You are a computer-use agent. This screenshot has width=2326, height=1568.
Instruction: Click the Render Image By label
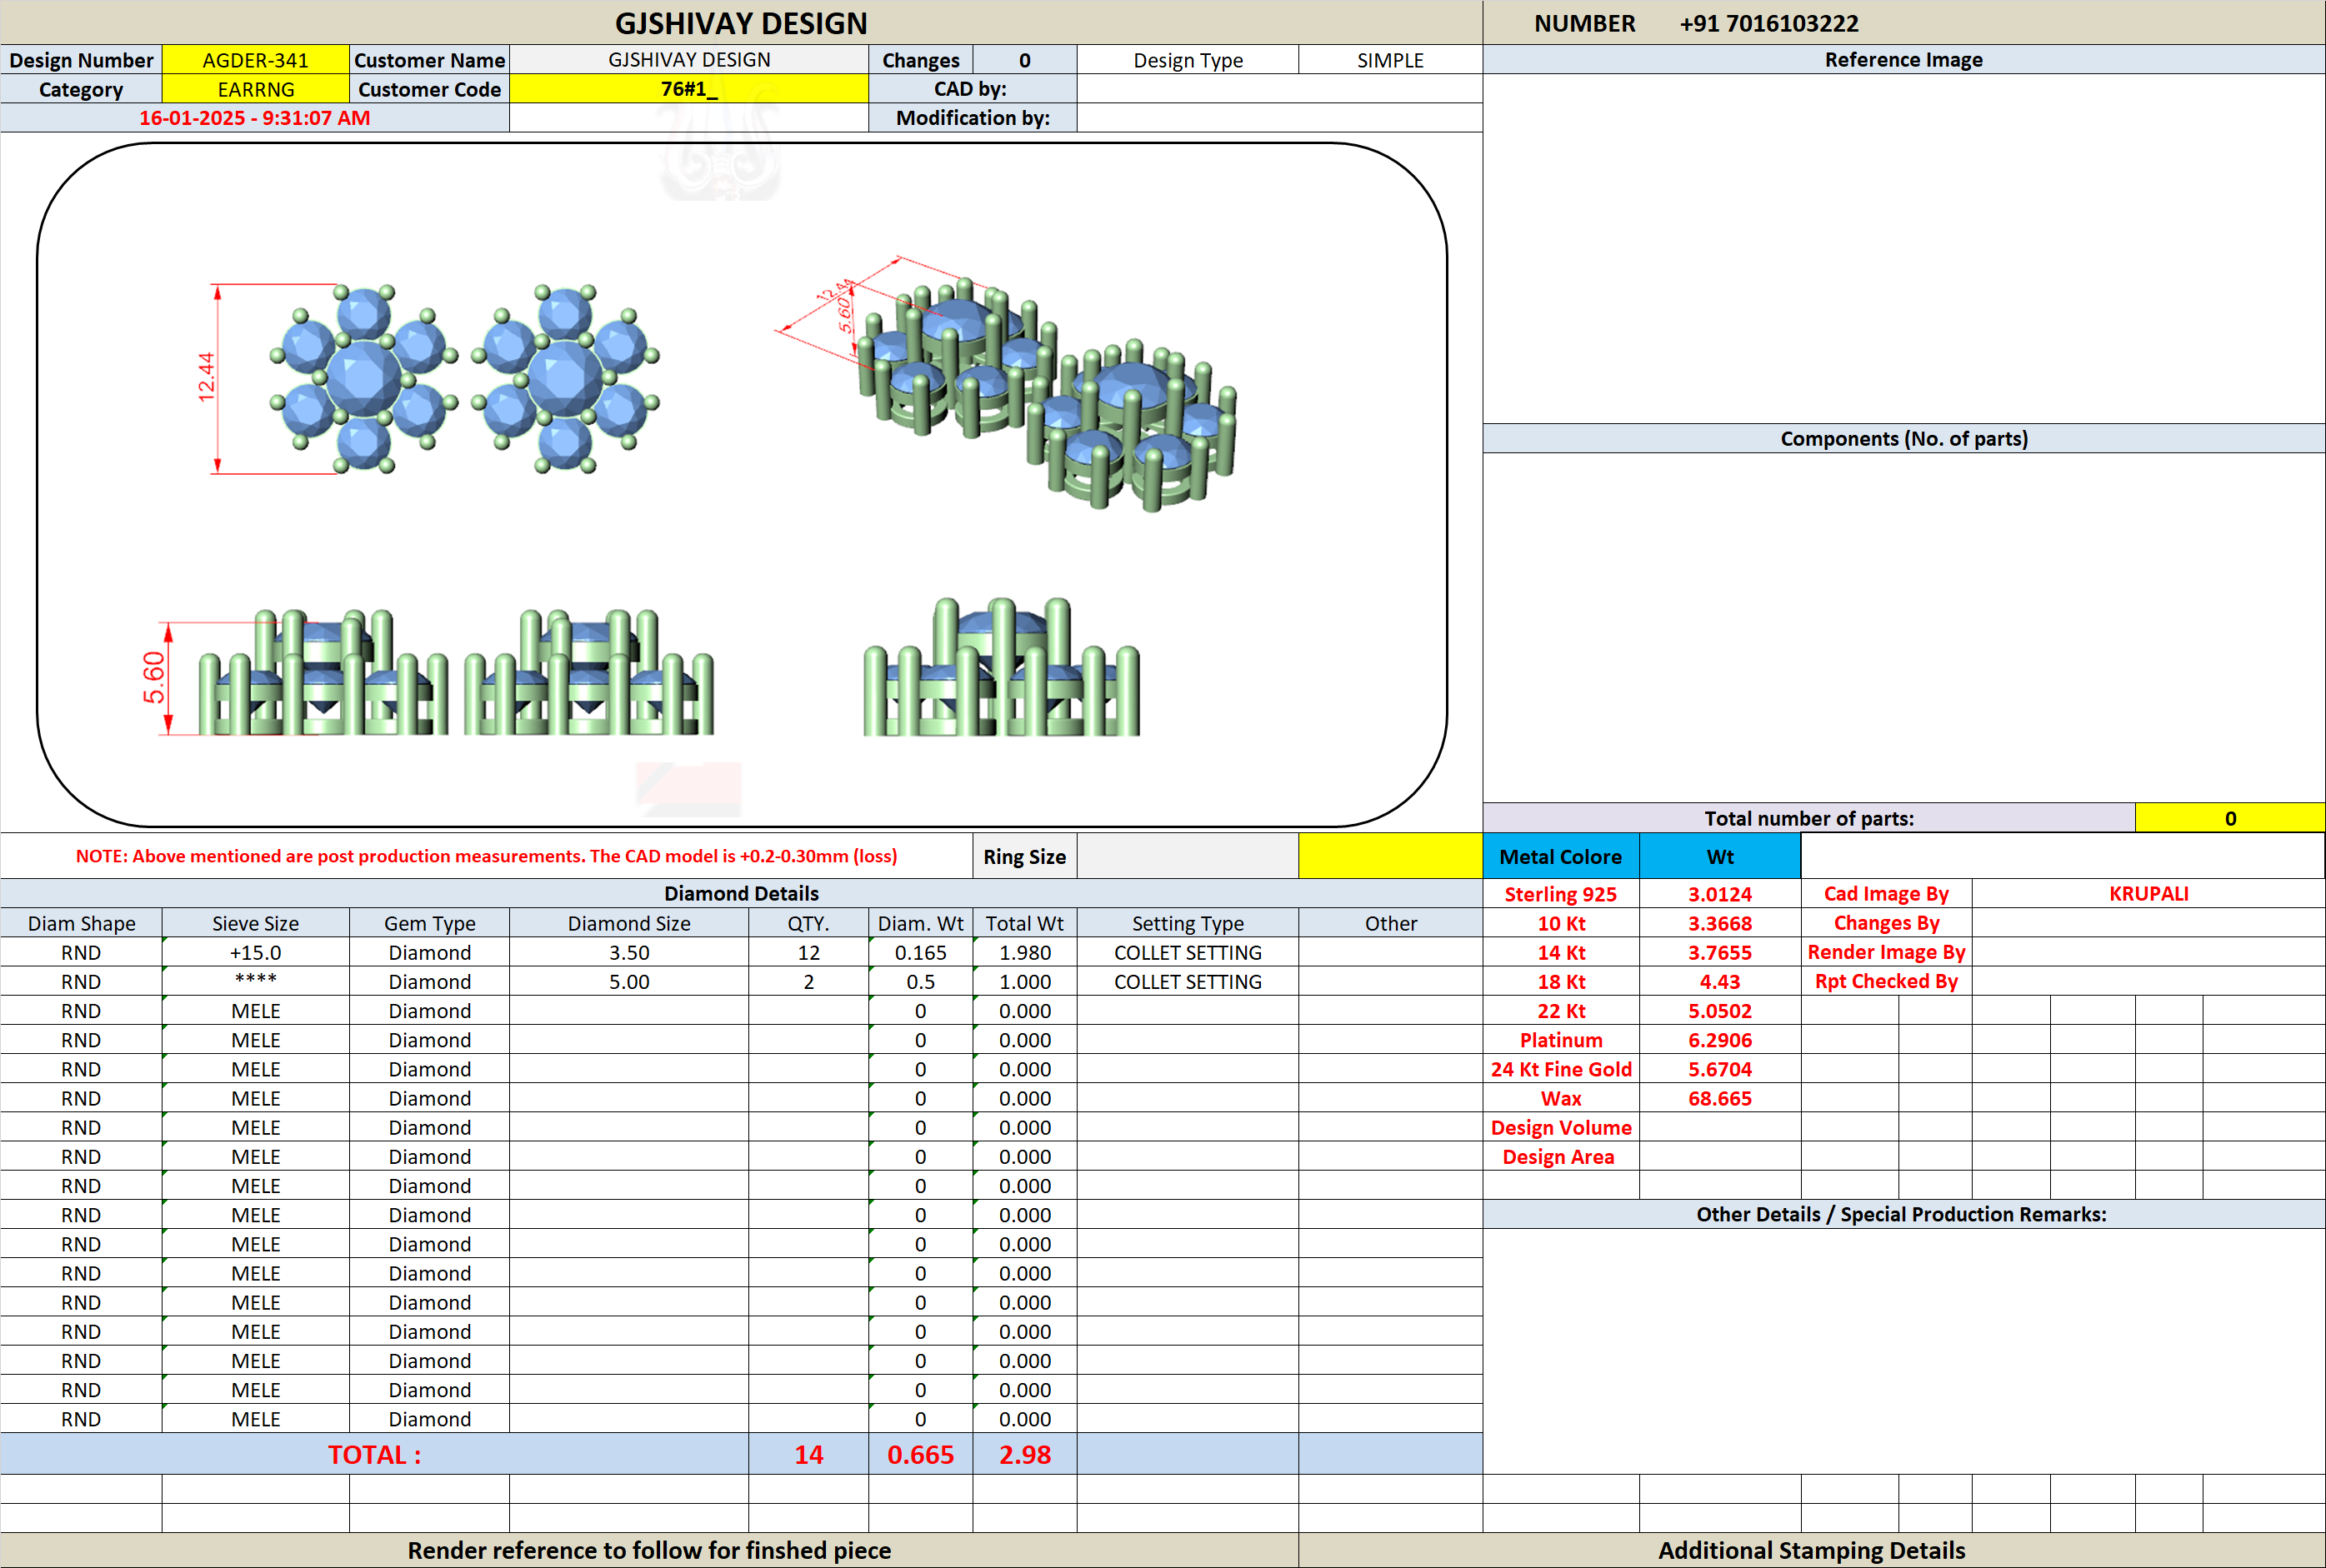coord(1886,952)
